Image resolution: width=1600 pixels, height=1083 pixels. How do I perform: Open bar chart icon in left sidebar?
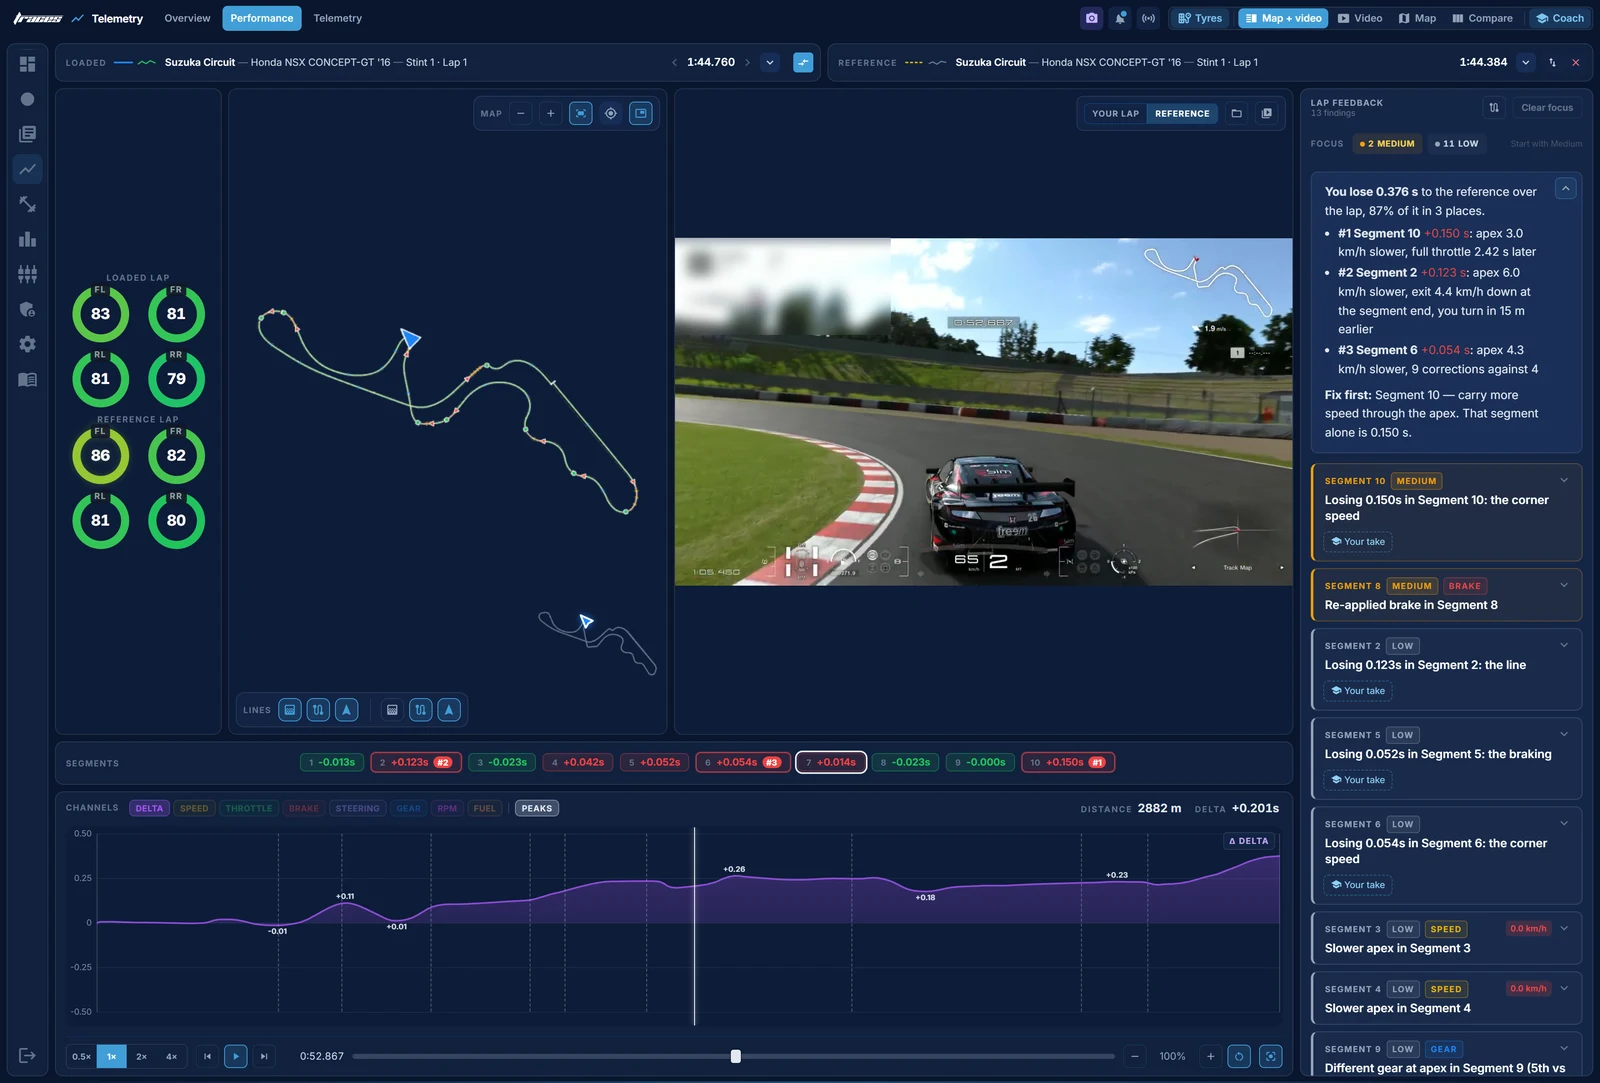(x=27, y=239)
